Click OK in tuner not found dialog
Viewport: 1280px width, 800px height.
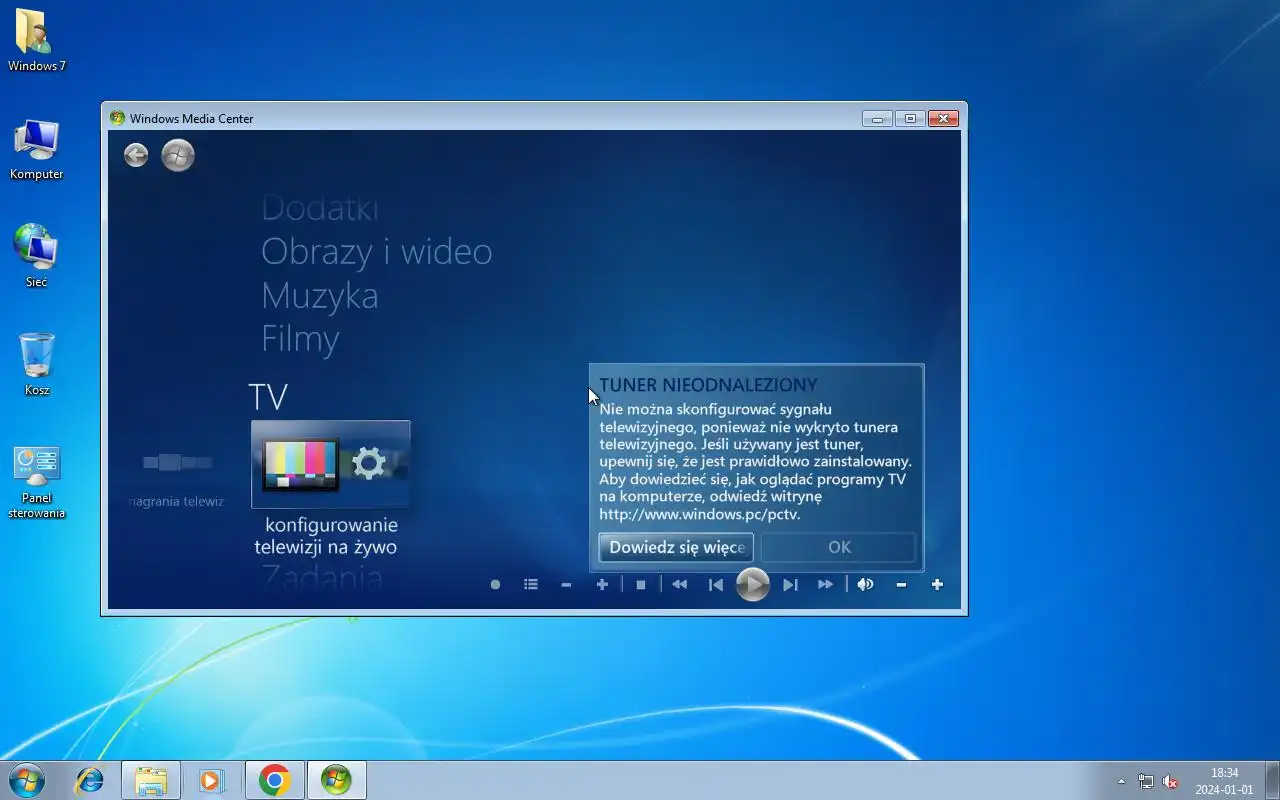click(x=839, y=547)
